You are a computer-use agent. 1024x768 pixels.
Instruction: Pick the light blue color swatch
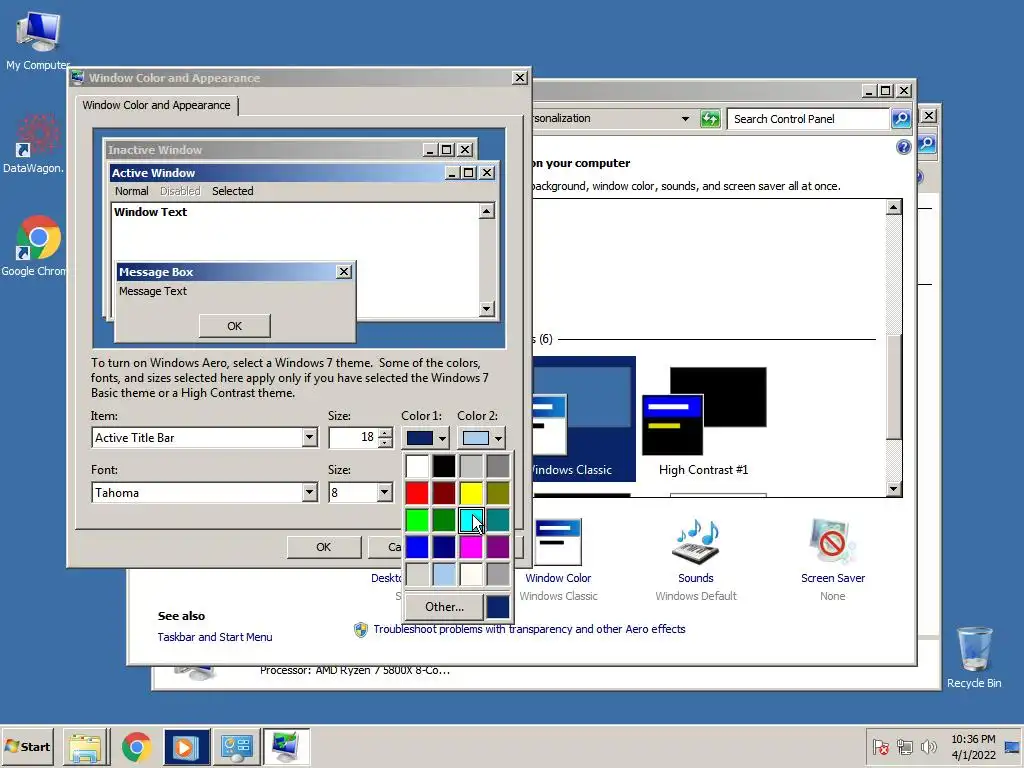coord(444,575)
